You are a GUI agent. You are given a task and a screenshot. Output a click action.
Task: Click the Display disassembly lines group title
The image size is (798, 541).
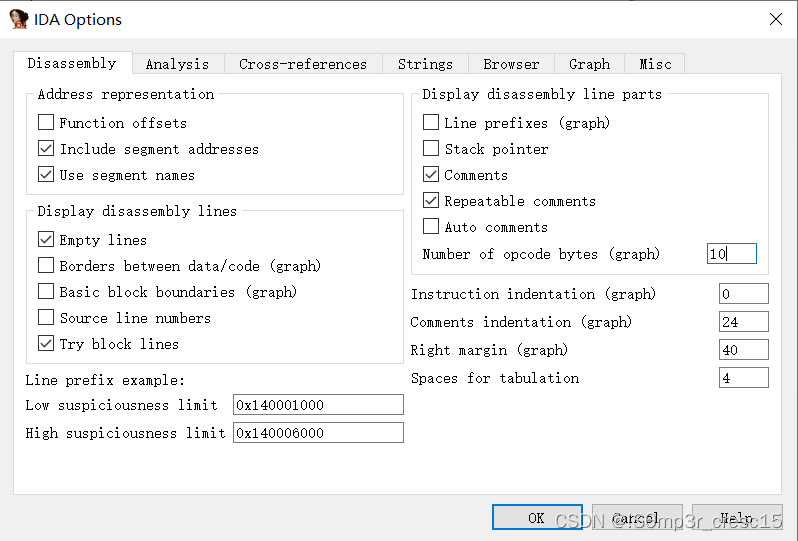click(x=137, y=211)
